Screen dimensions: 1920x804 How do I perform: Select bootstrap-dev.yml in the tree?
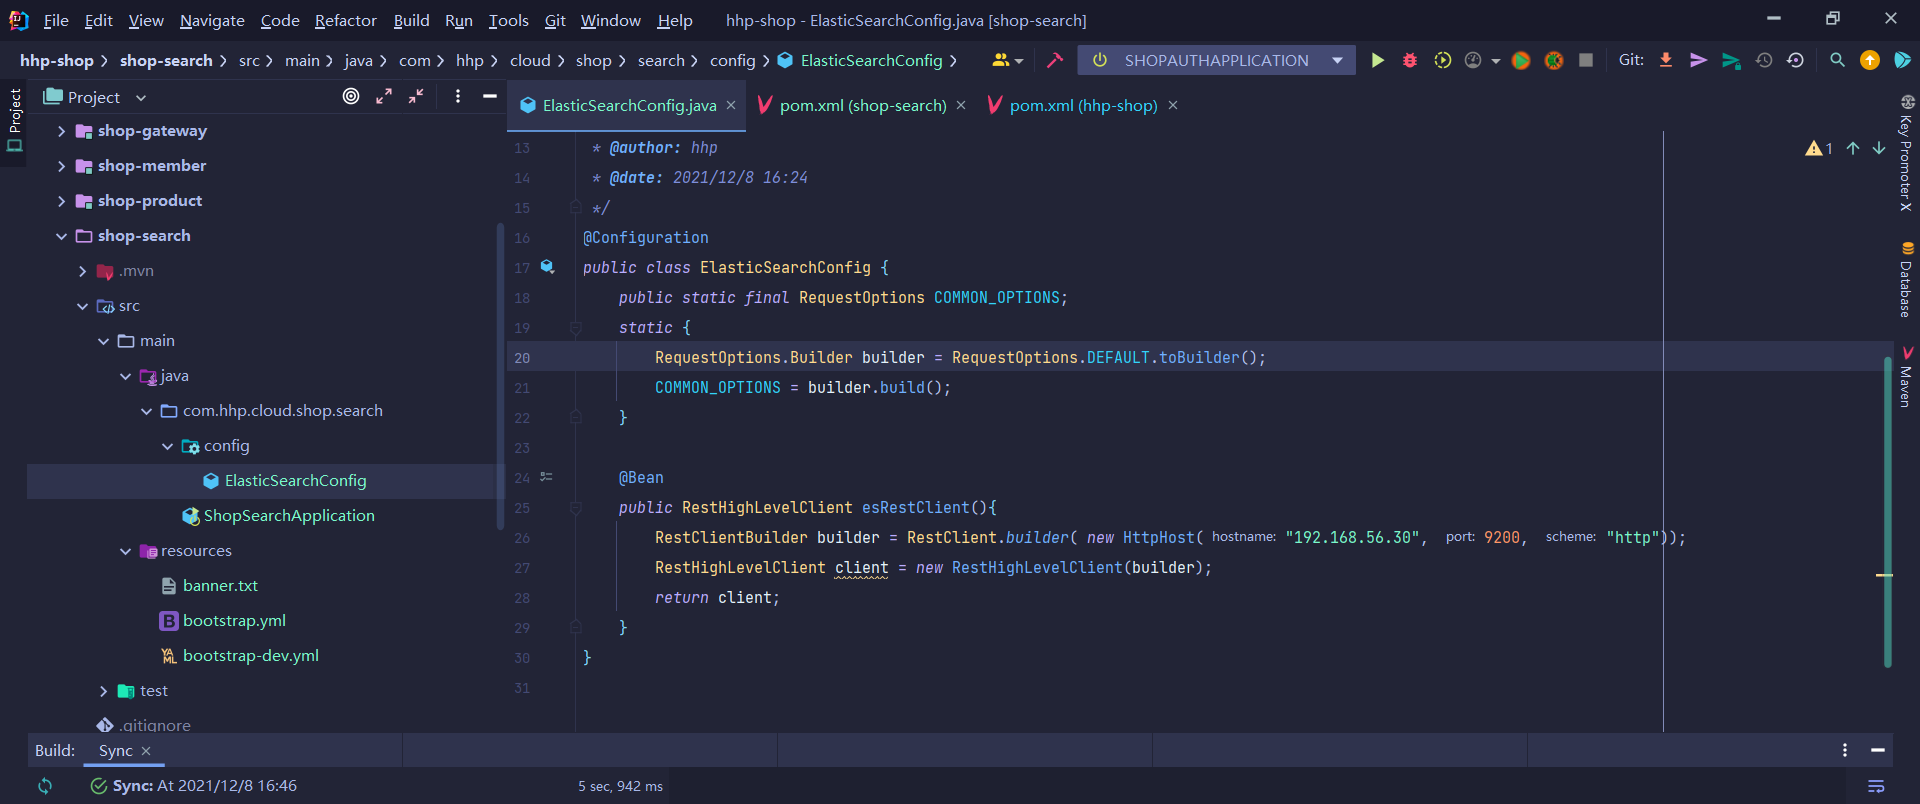[x=250, y=656]
